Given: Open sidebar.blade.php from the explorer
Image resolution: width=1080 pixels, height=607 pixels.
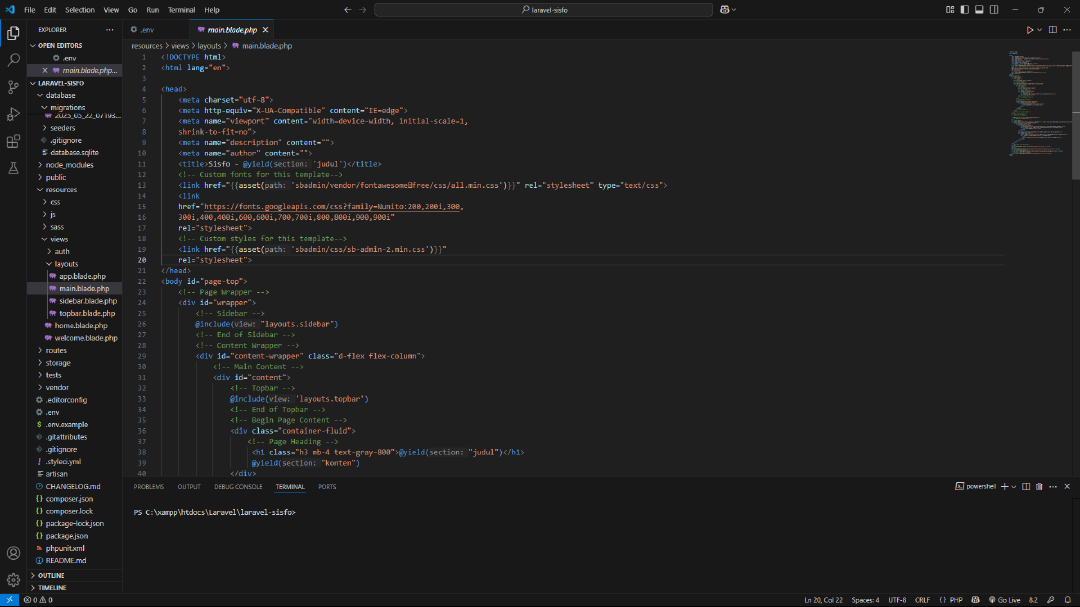Looking at the screenshot, I should point(87,301).
